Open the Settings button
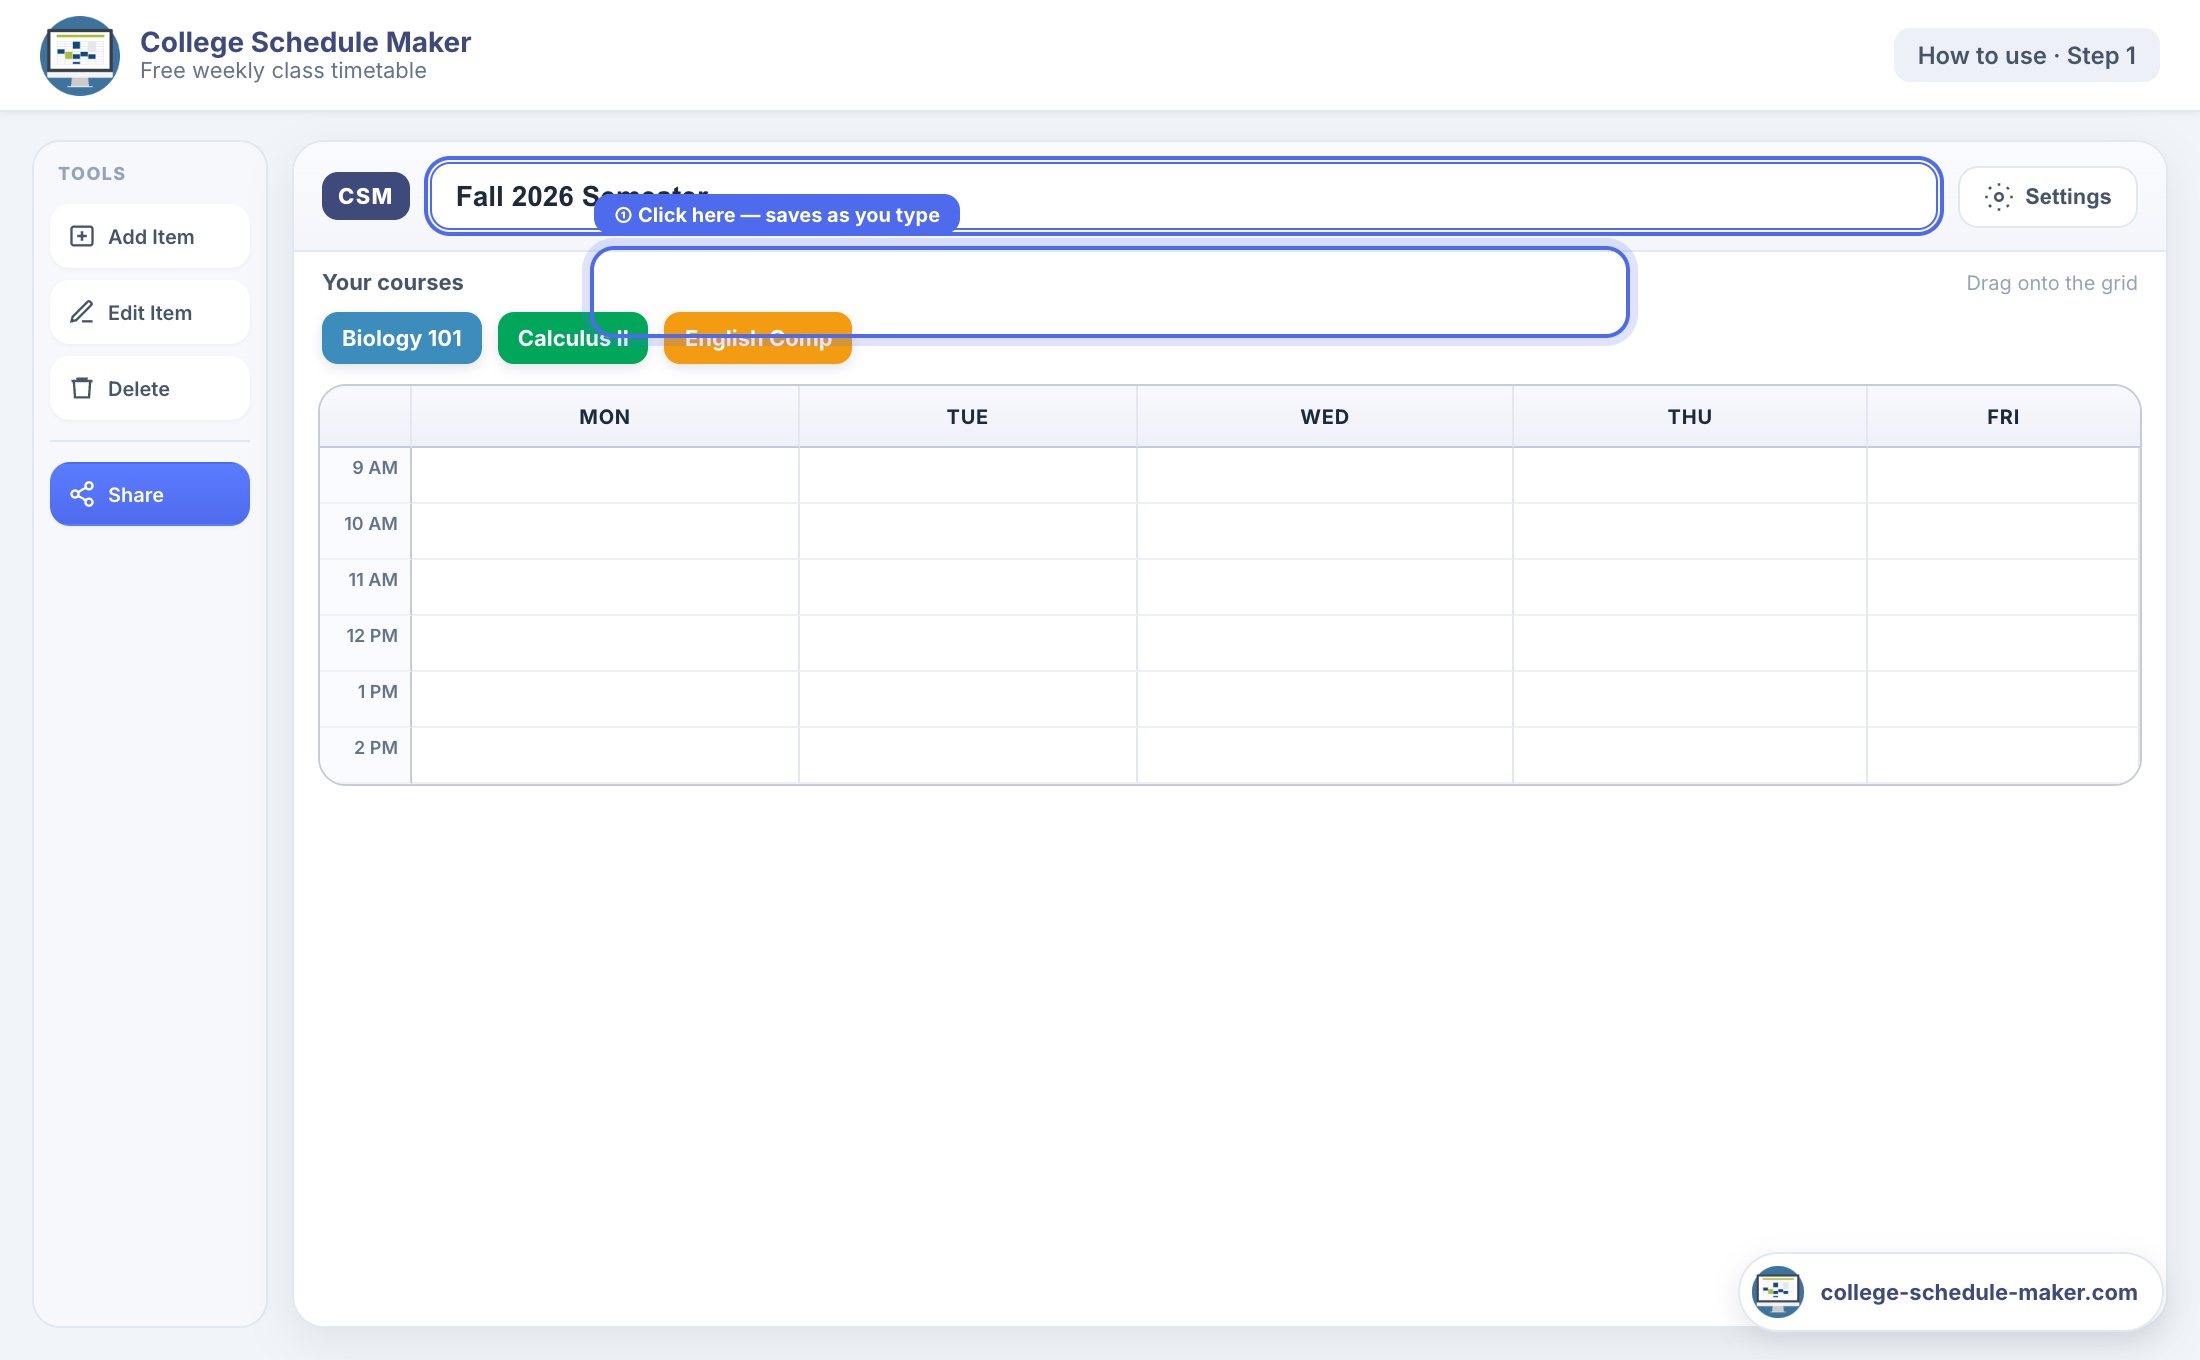The image size is (2200, 1360). click(2047, 196)
